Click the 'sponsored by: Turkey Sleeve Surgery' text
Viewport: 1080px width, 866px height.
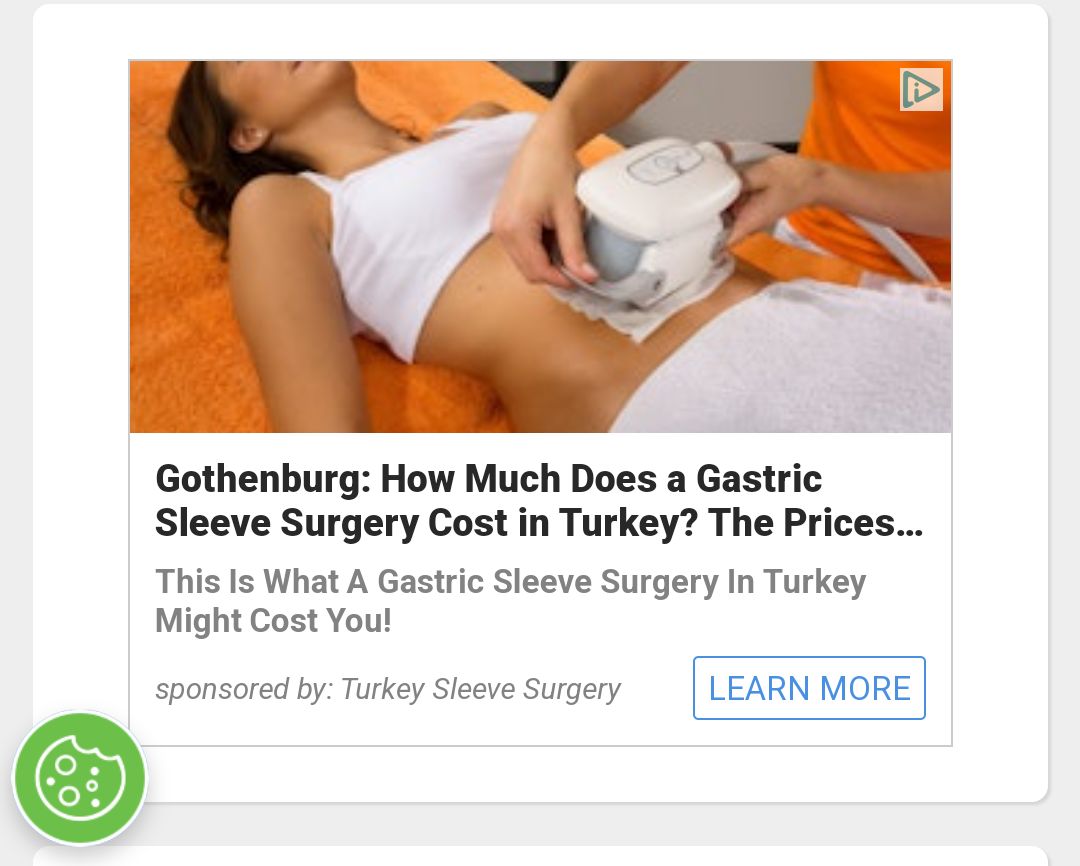[388, 689]
